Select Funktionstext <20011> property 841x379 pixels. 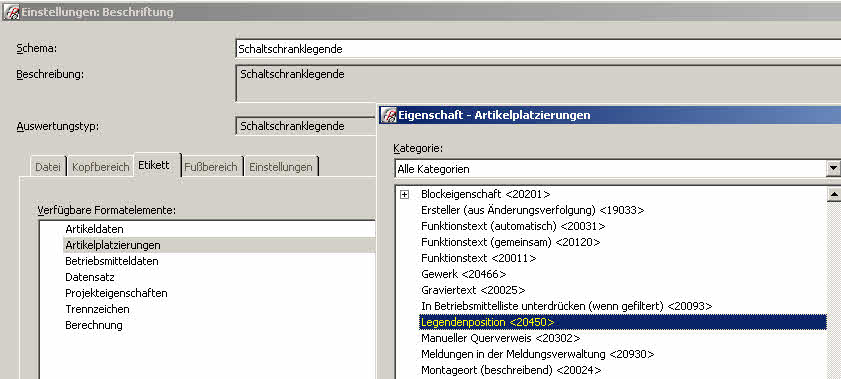[x=478, y=258]
